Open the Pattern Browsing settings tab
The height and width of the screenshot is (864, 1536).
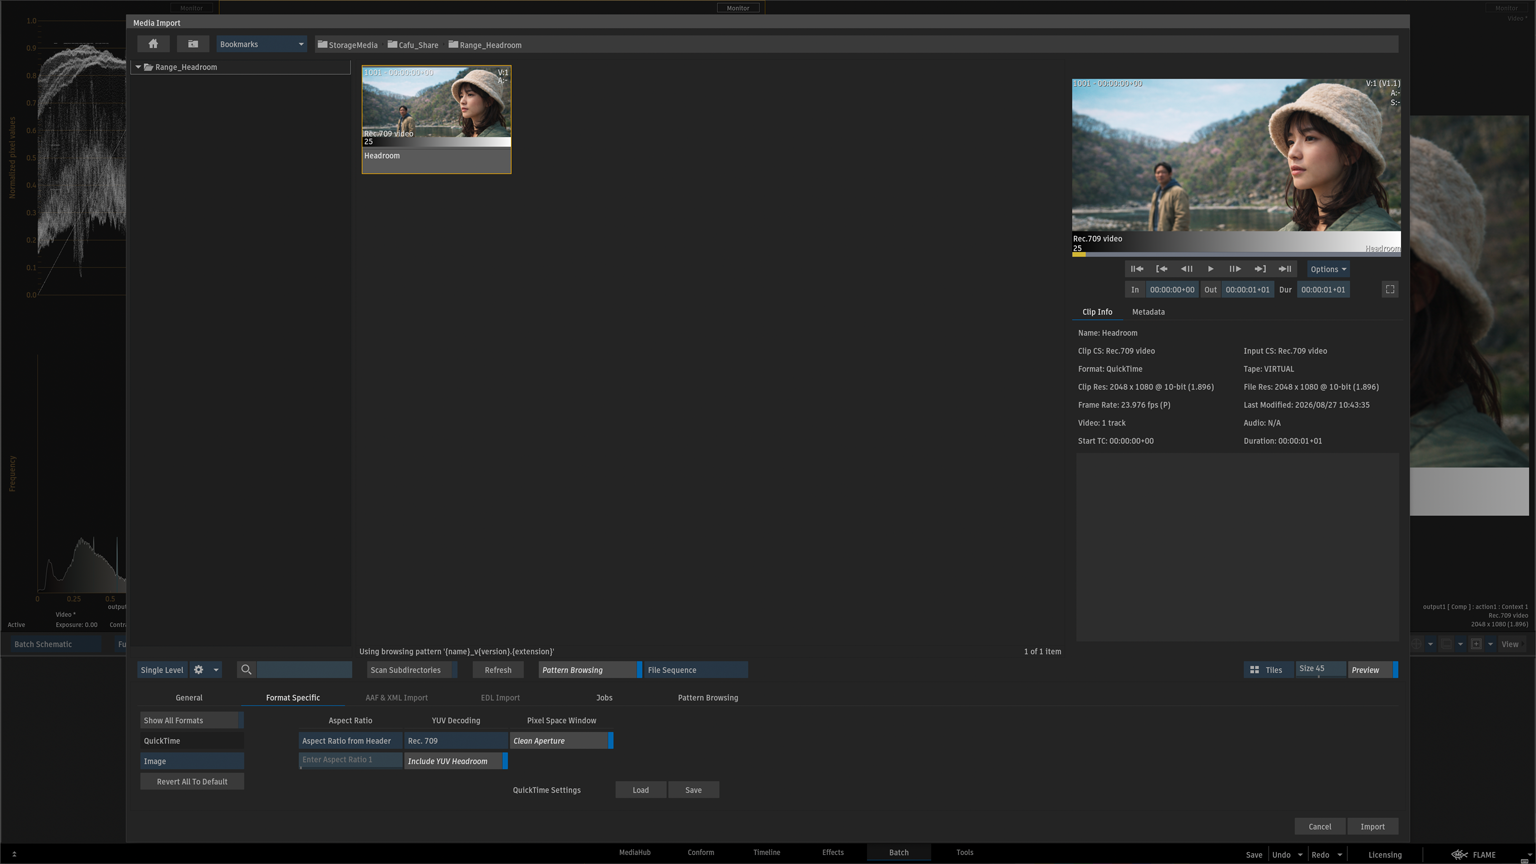tap(708, 698)
